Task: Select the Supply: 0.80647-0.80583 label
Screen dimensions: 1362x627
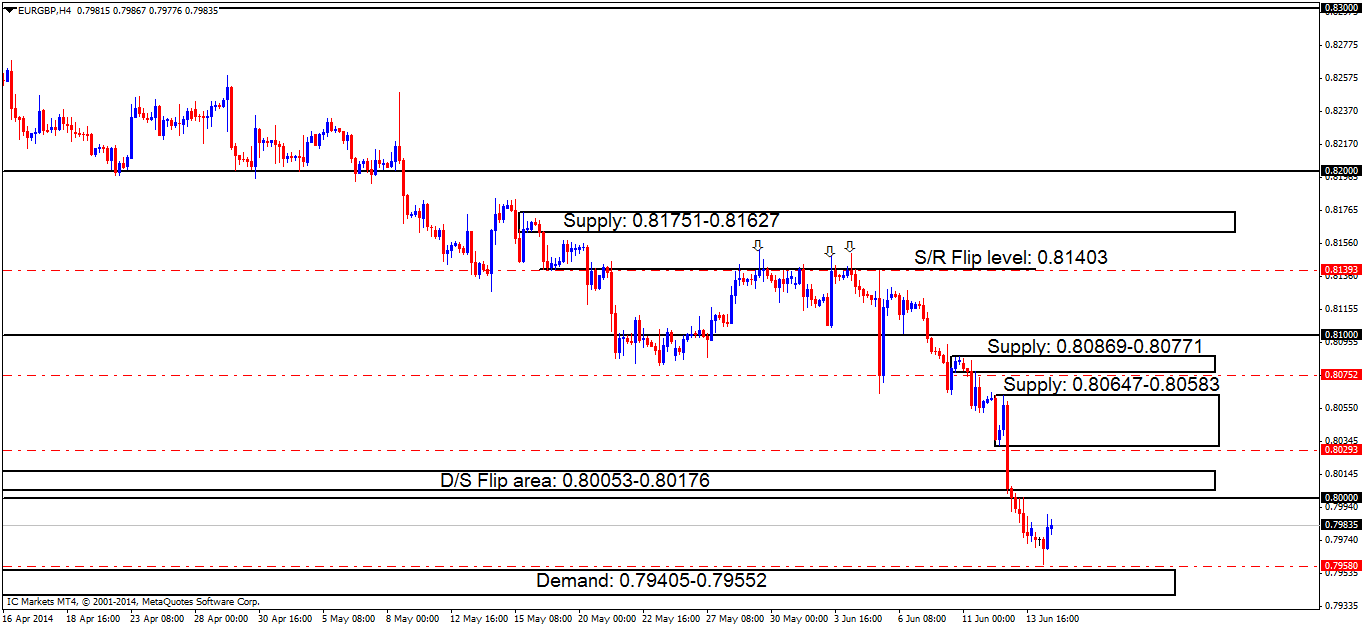Action: (x=1111, y=384)
